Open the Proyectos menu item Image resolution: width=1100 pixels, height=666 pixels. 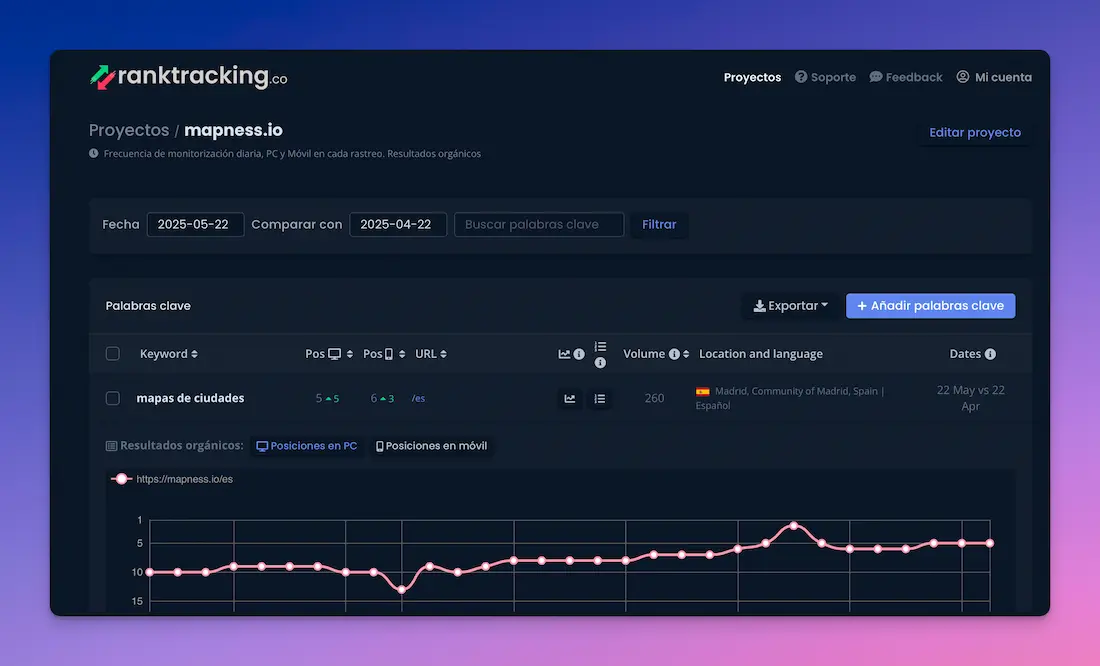pyautogui.click(x=752, y=76)
